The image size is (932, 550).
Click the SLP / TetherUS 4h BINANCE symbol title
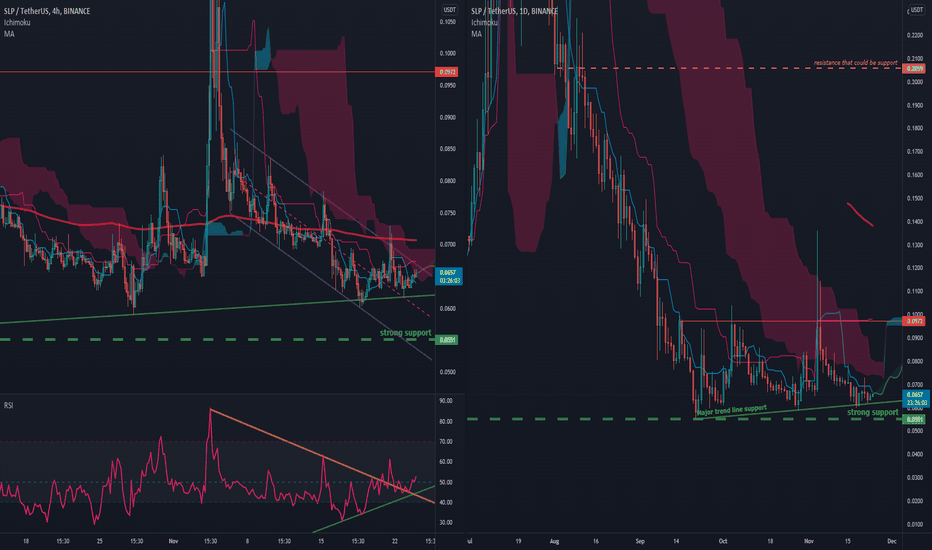point(47,11)
